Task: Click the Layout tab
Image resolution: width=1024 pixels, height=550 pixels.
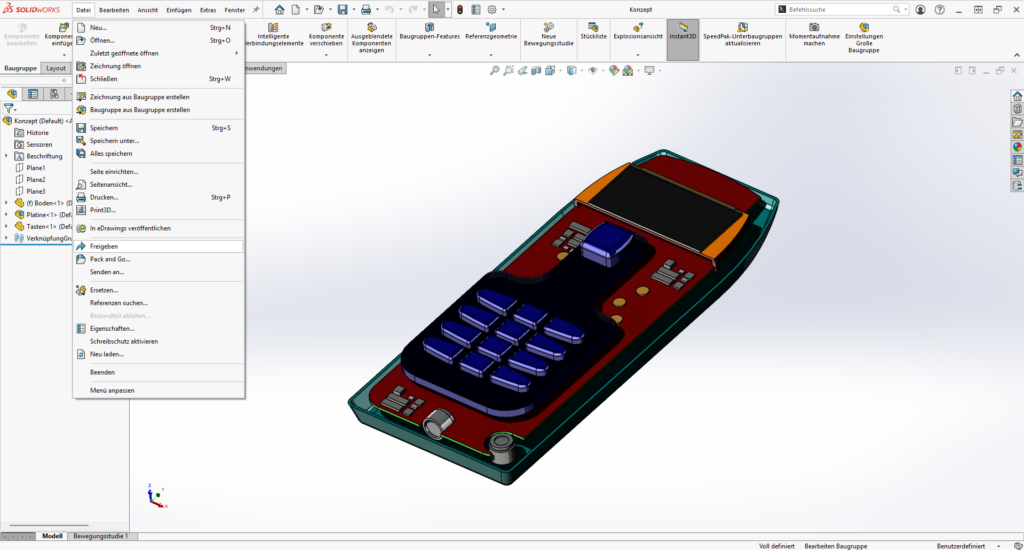Action: (57, 68)
